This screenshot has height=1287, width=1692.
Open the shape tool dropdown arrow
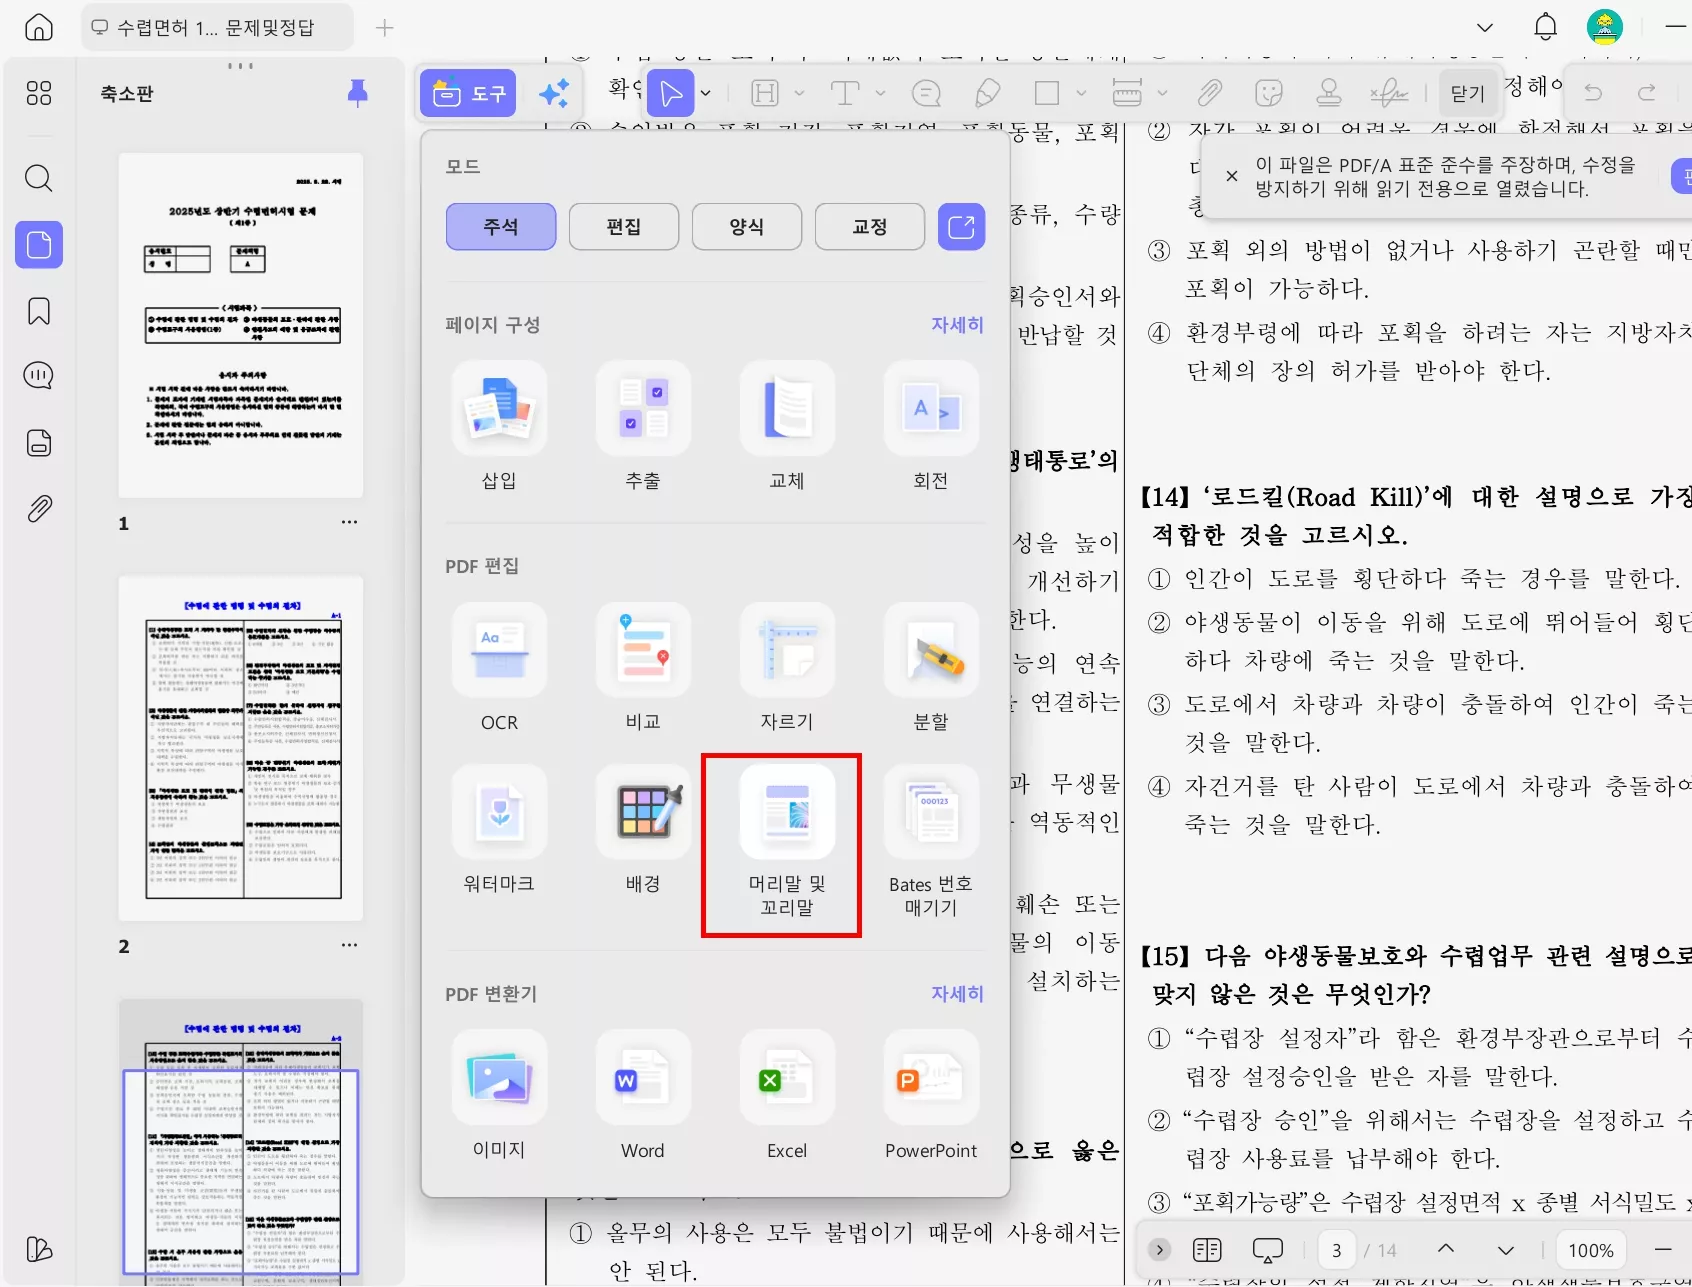1081,92
